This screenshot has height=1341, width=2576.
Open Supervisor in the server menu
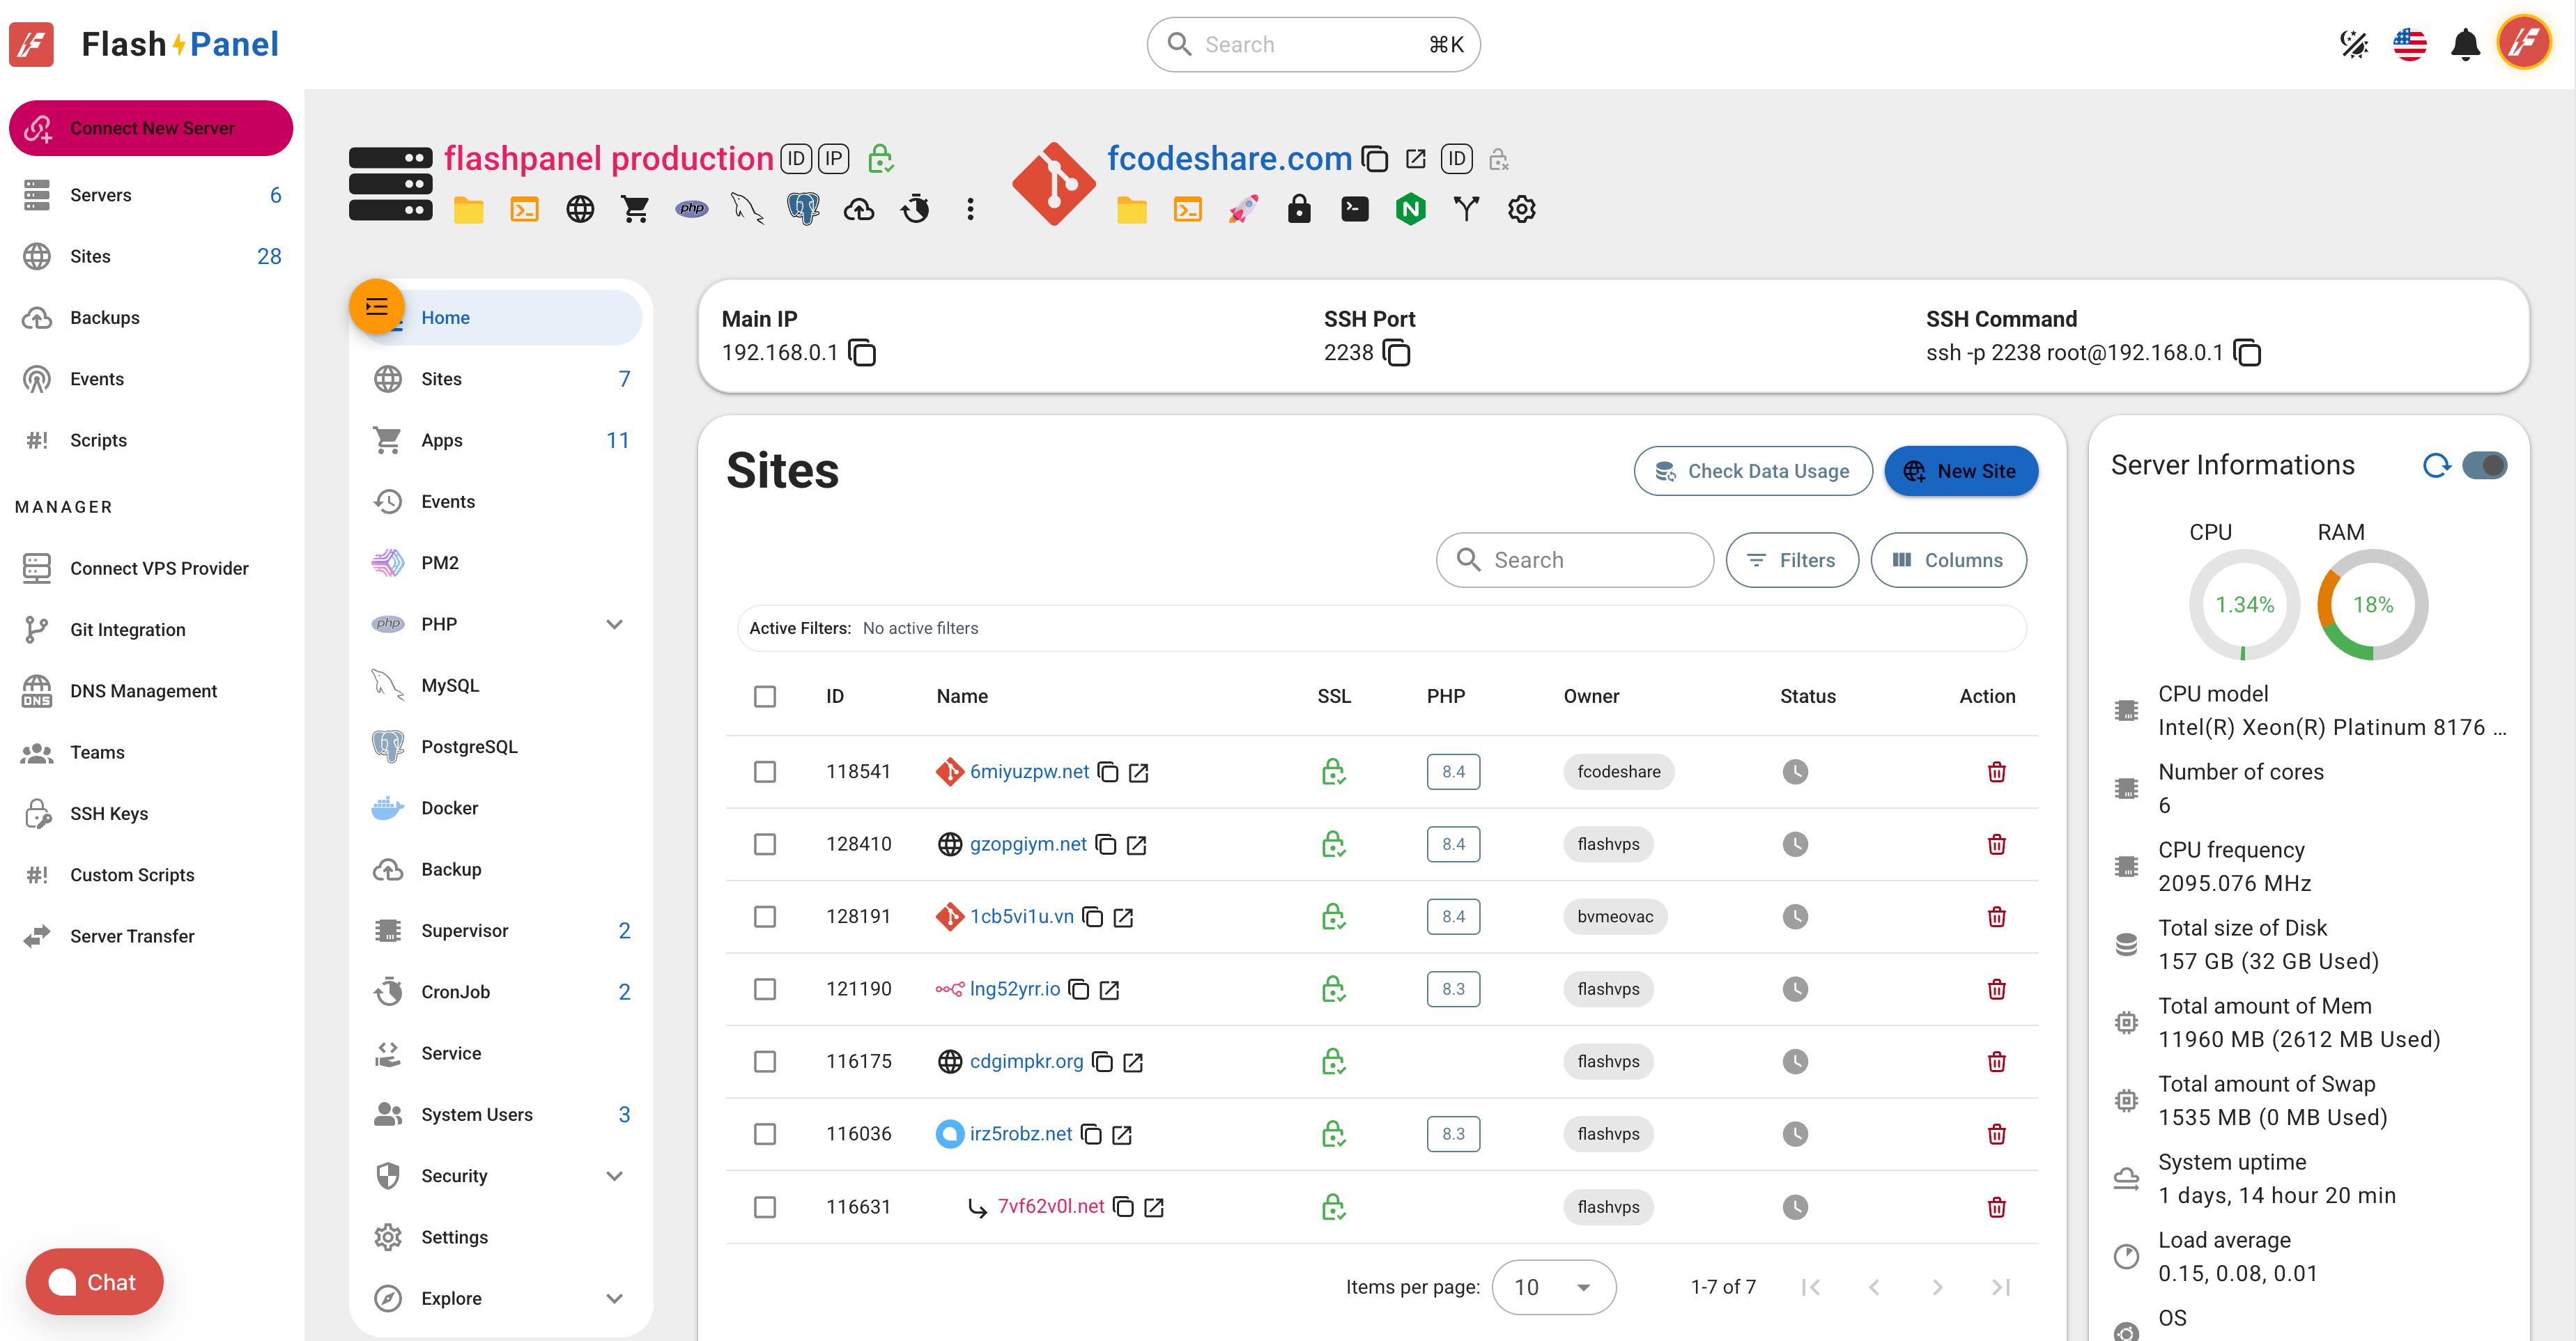coord(501,931)
